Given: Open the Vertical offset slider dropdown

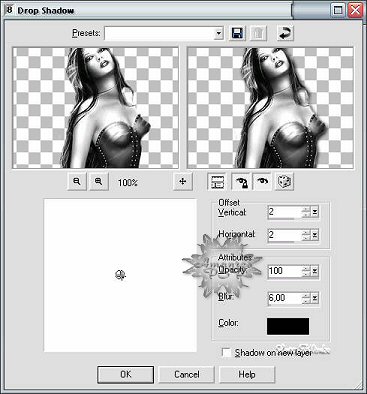Looking at the screenshot, I should [315, 212].
